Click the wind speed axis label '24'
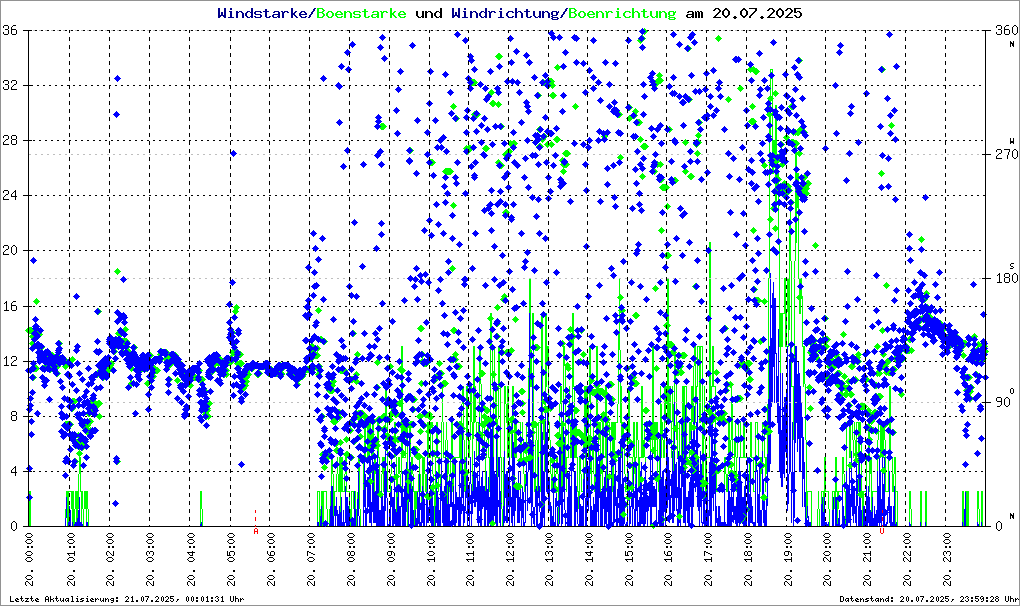 (10, 195)
